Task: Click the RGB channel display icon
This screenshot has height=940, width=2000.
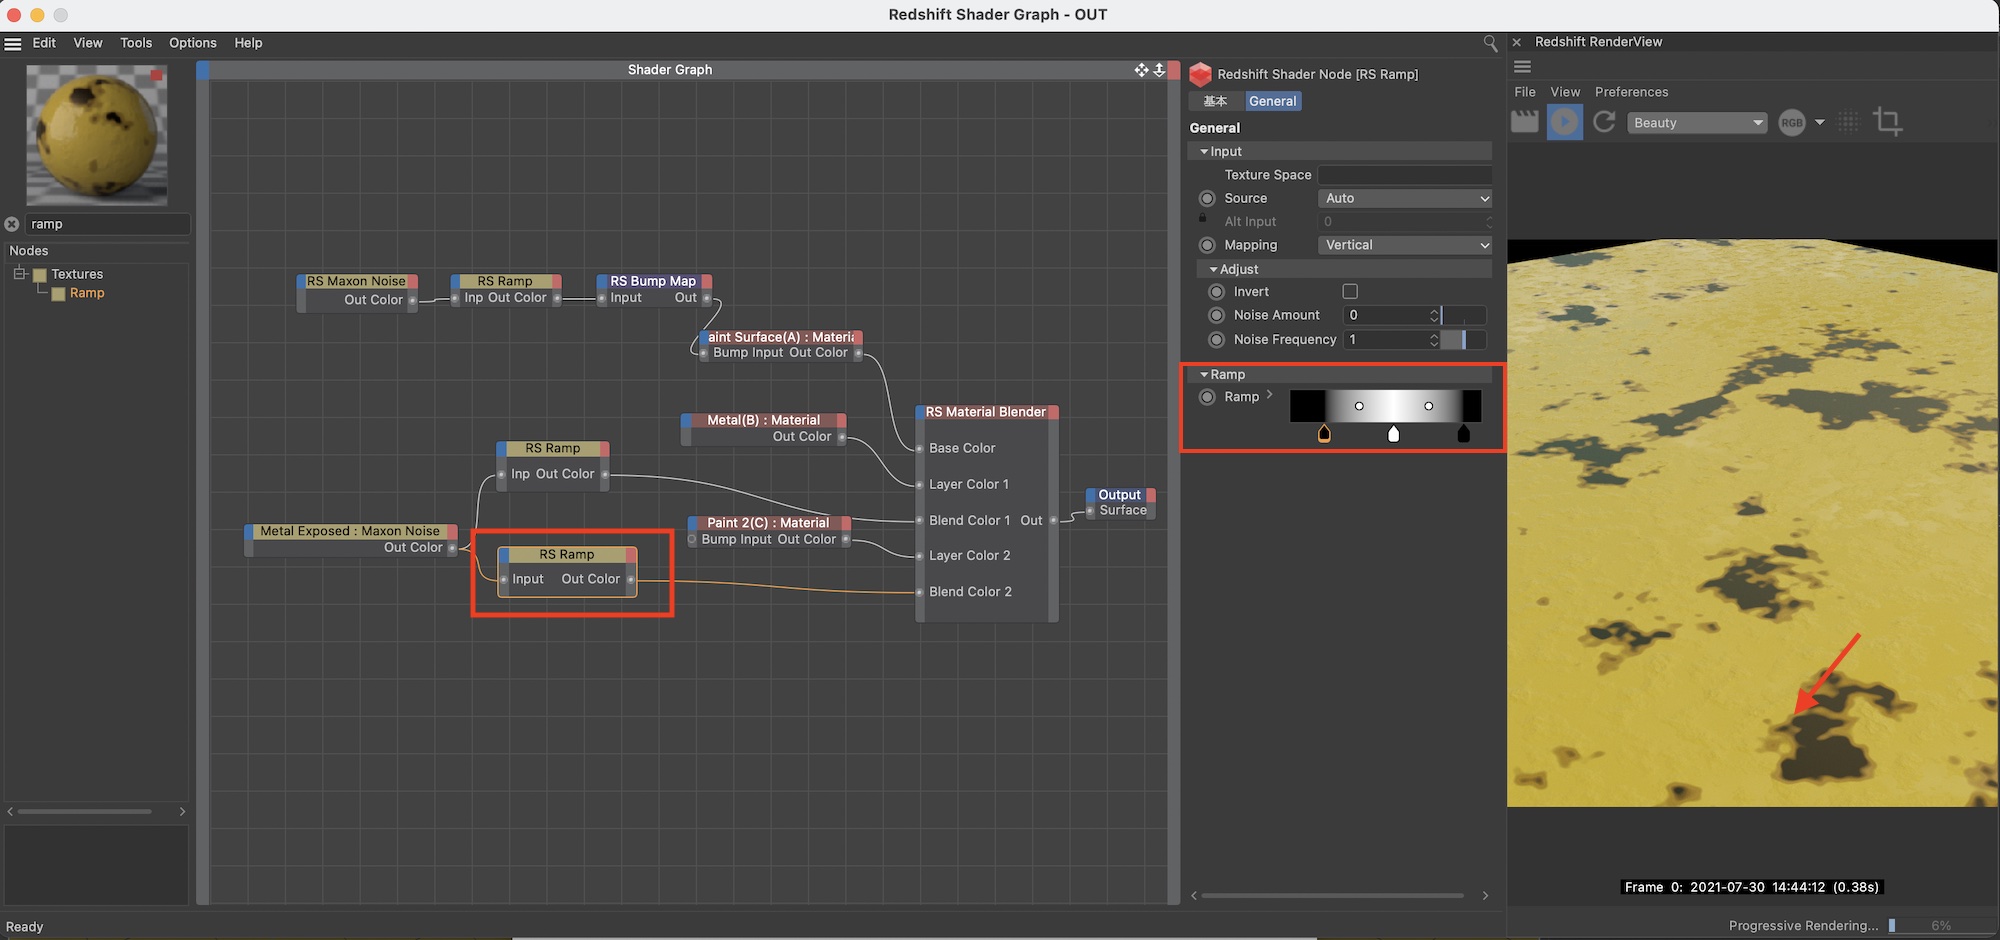Action: click(1792, 122)
